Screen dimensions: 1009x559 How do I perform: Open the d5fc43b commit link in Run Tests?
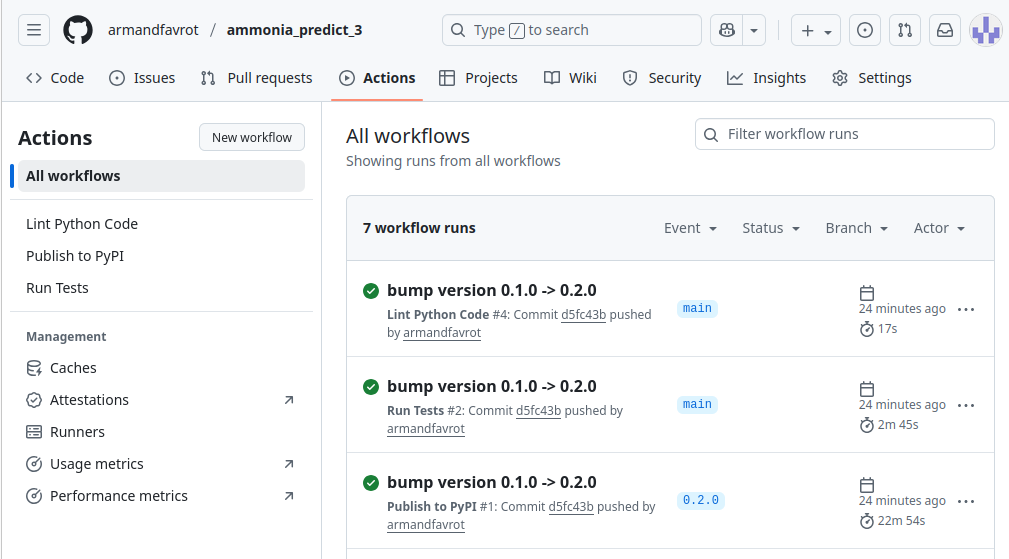pos(538,411)
